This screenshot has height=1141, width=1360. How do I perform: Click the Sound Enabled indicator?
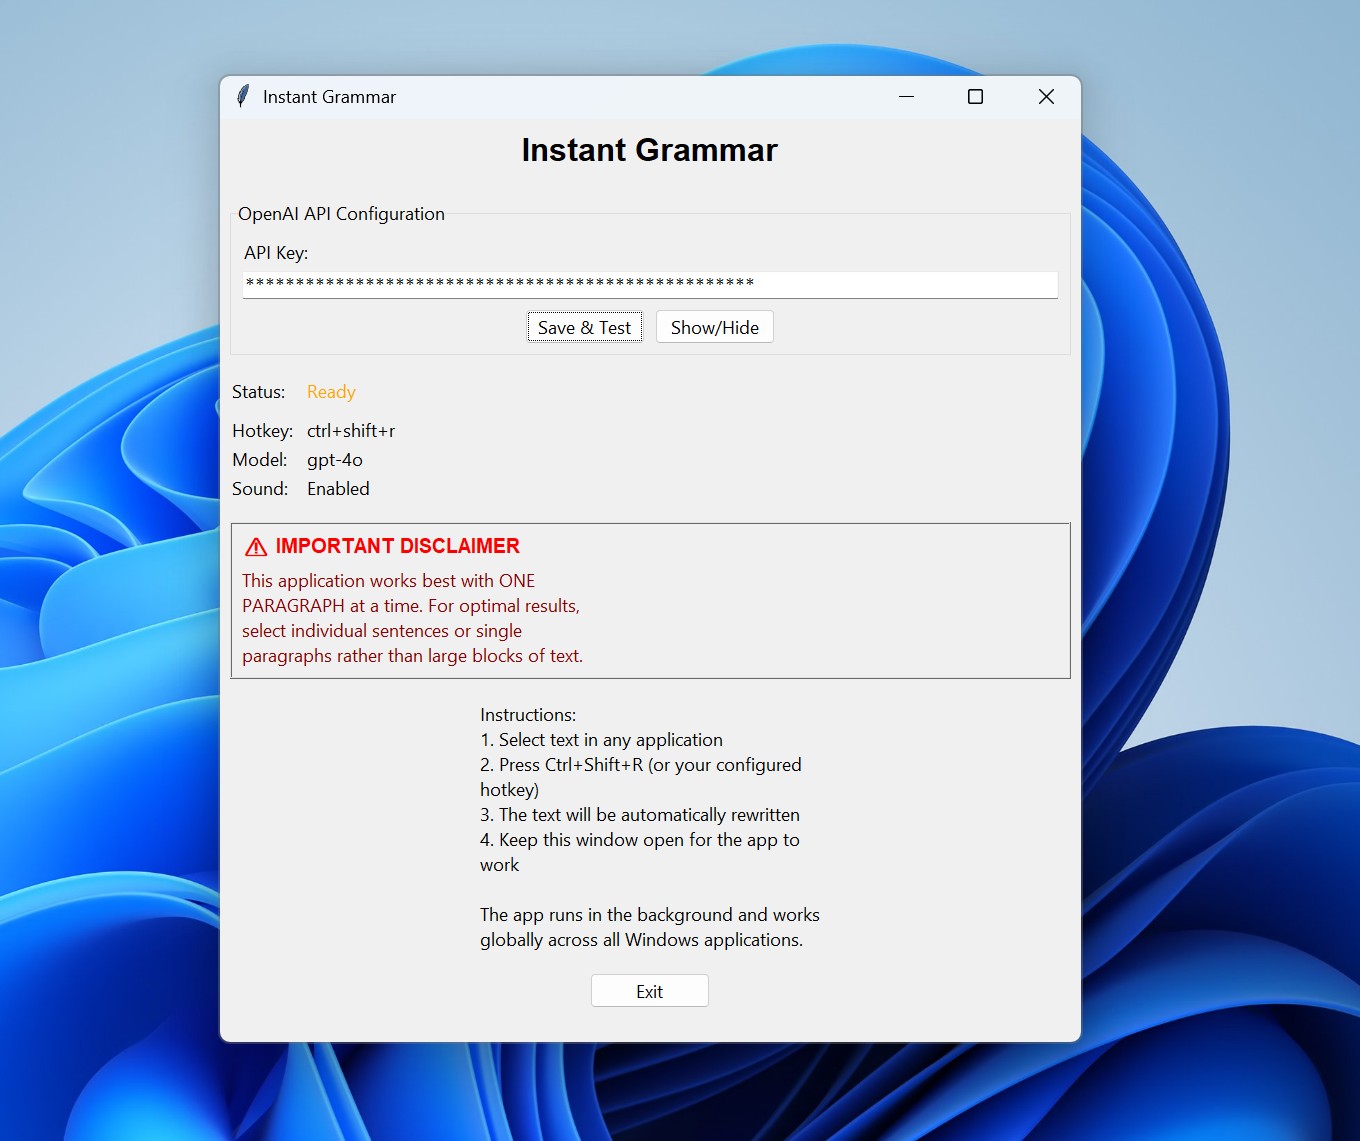pyautogui.click(x=338, y=488)
